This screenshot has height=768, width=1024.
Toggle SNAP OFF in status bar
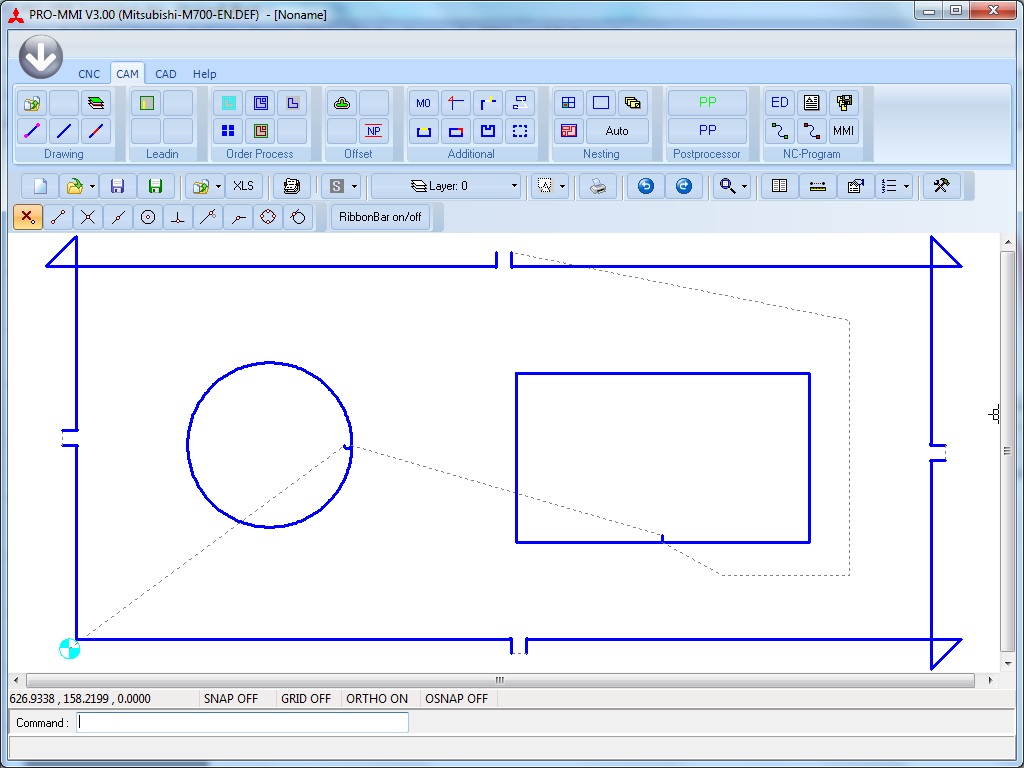pyautogui.click(x=231, y=699)
